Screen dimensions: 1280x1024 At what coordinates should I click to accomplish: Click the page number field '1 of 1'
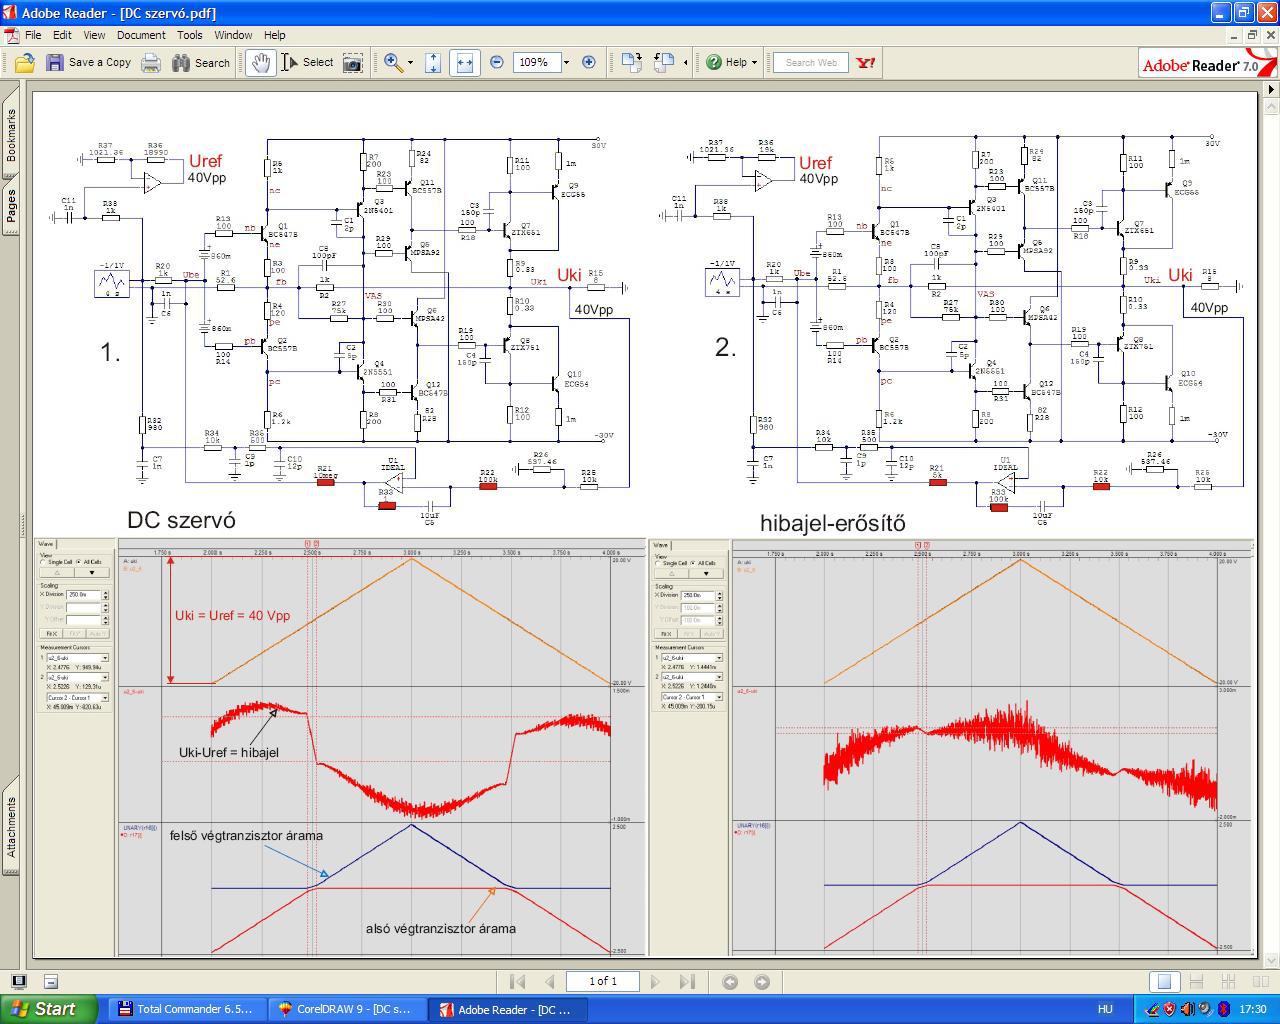click(602, 982)
